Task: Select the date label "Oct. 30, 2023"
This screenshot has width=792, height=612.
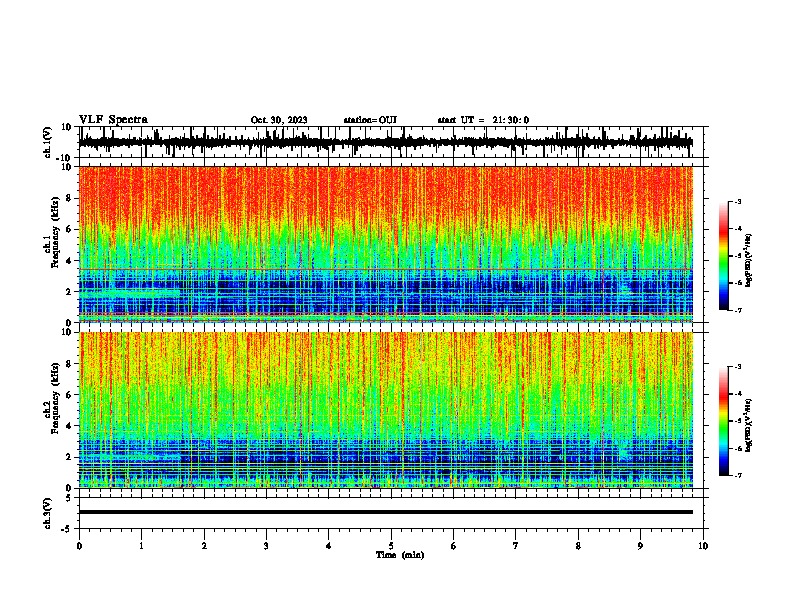Action: click(x=279, y=120)
